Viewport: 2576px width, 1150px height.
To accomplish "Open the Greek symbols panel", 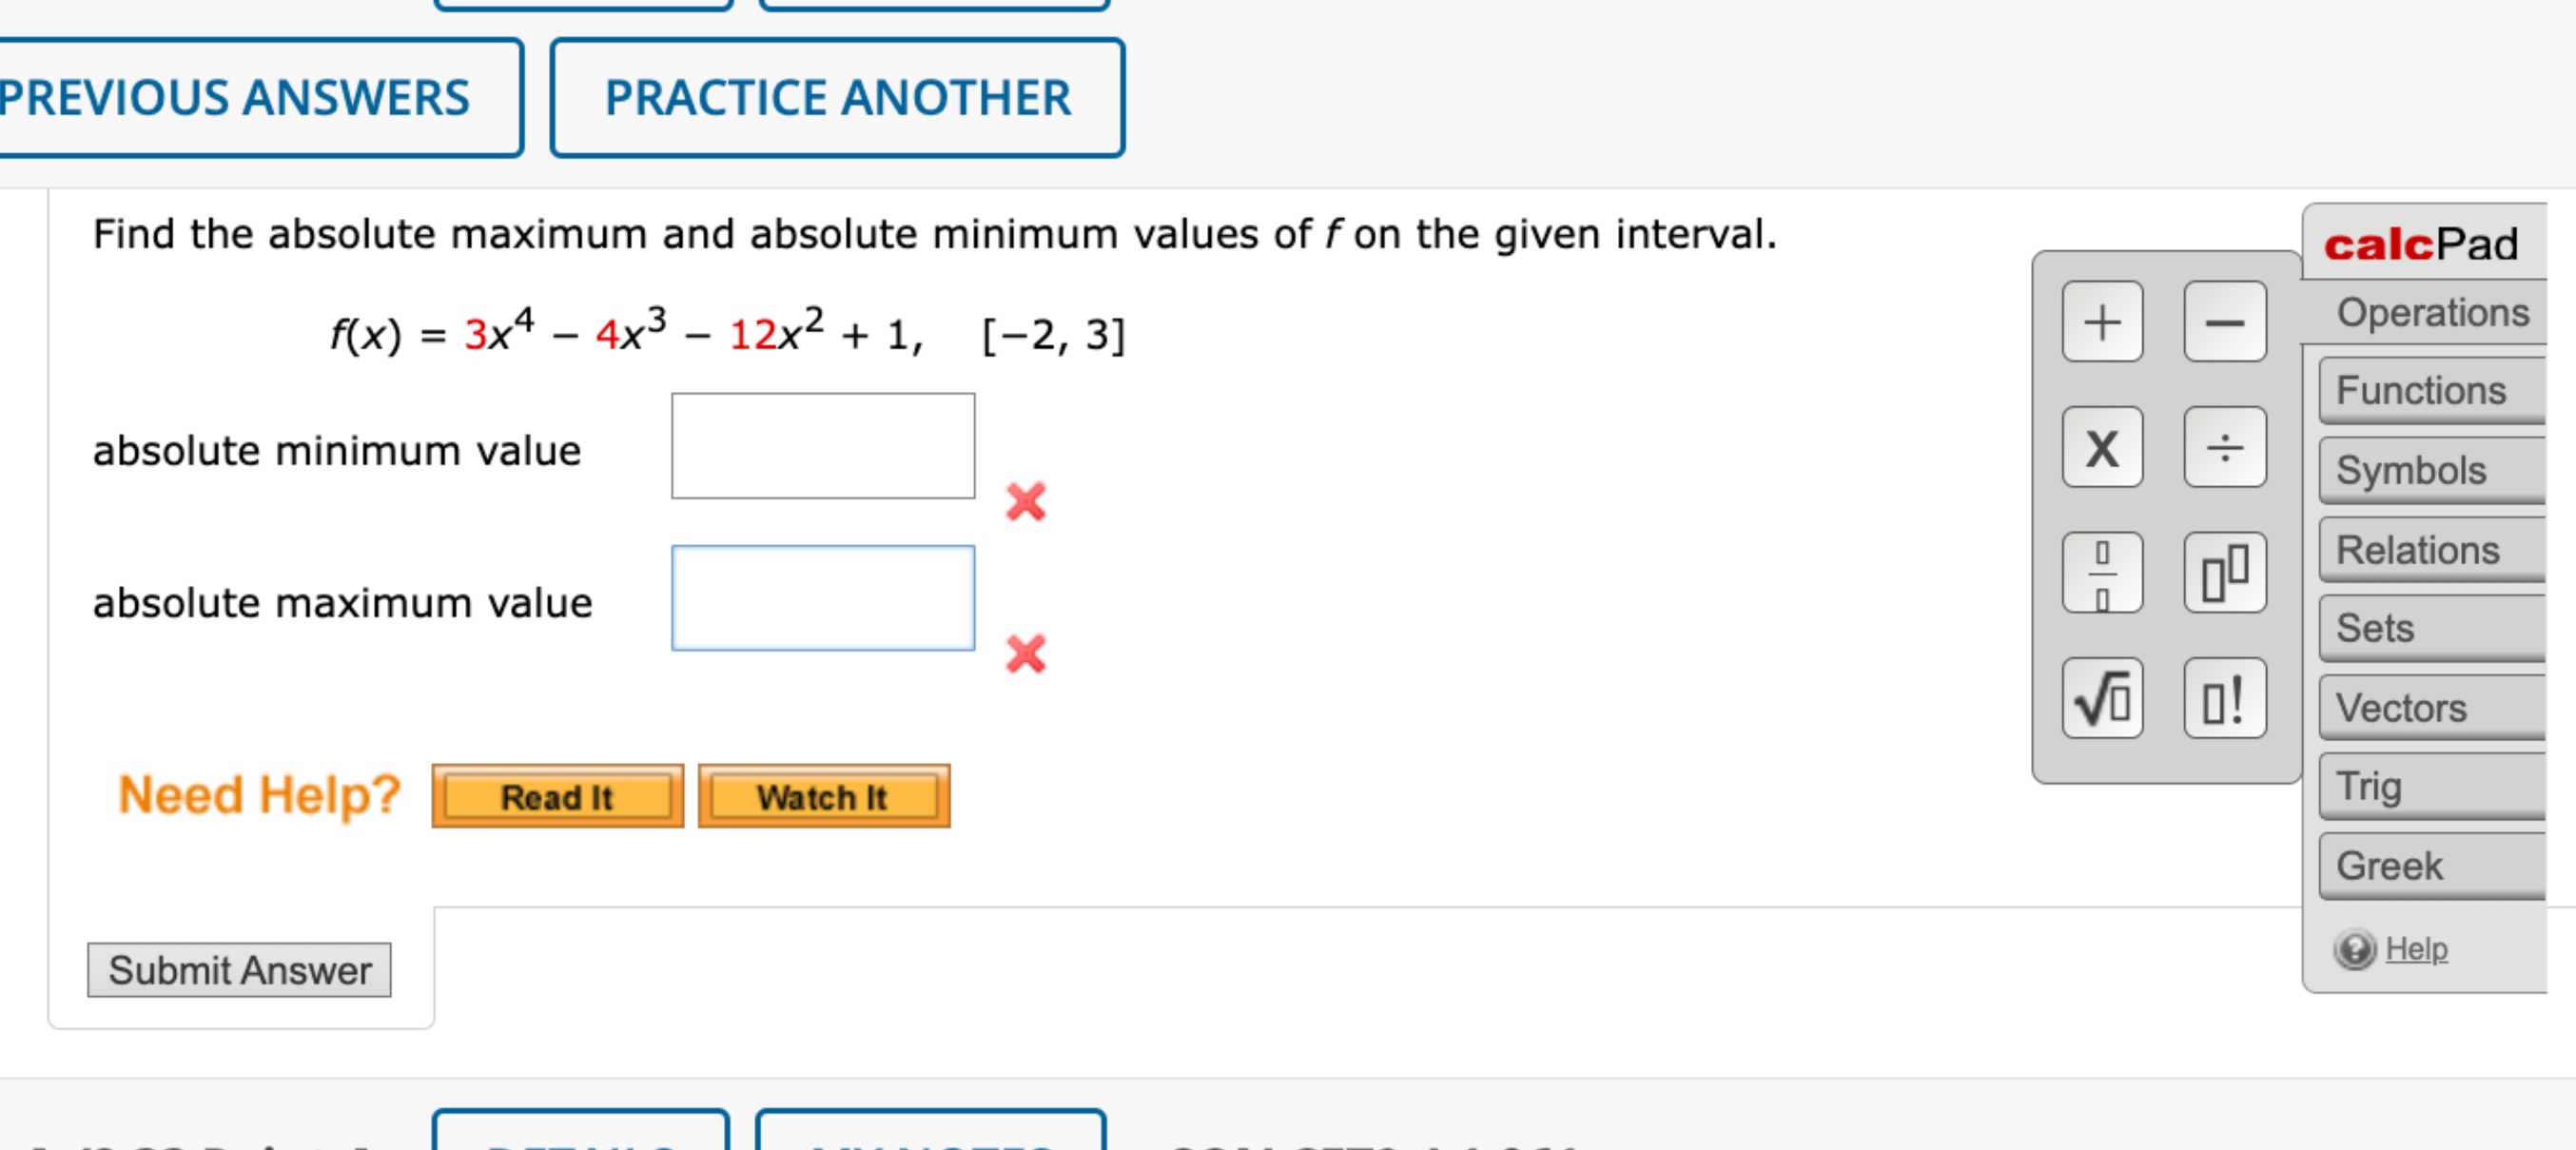I will click(2428, 866).
